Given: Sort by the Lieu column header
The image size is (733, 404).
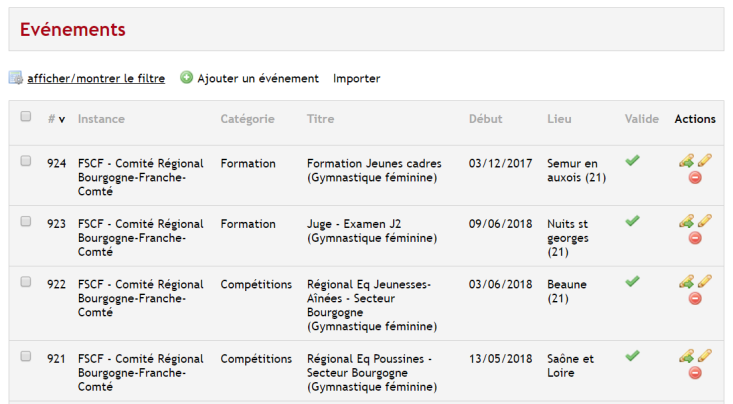Looking at the screenshot, I should point(559,119).
